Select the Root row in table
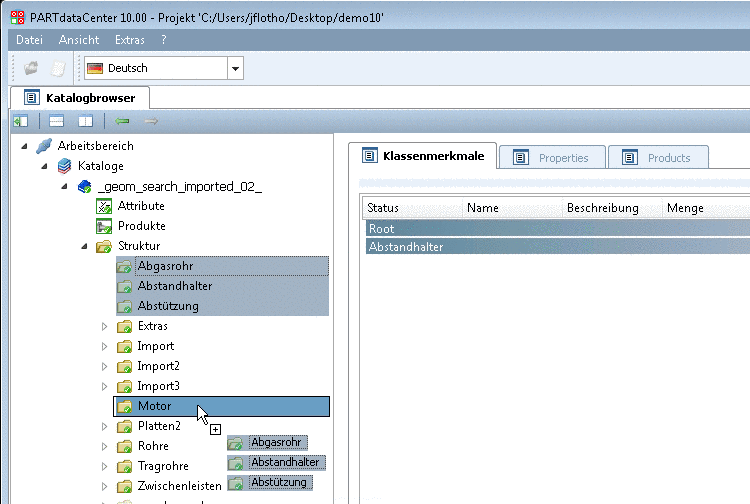750x504 pixels. click(x=558, y=229)
